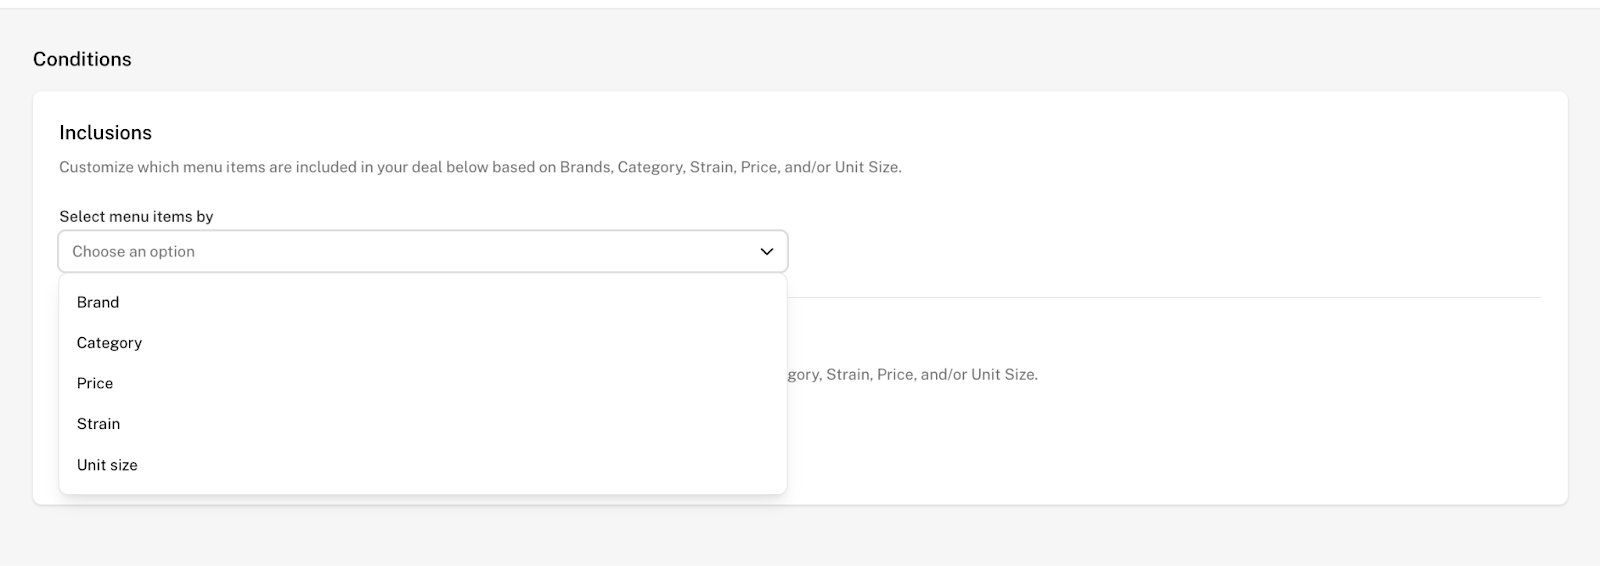Click the Conditions section heading
The height and width of the screenshot is (566, 1600).
coord(82,59)
